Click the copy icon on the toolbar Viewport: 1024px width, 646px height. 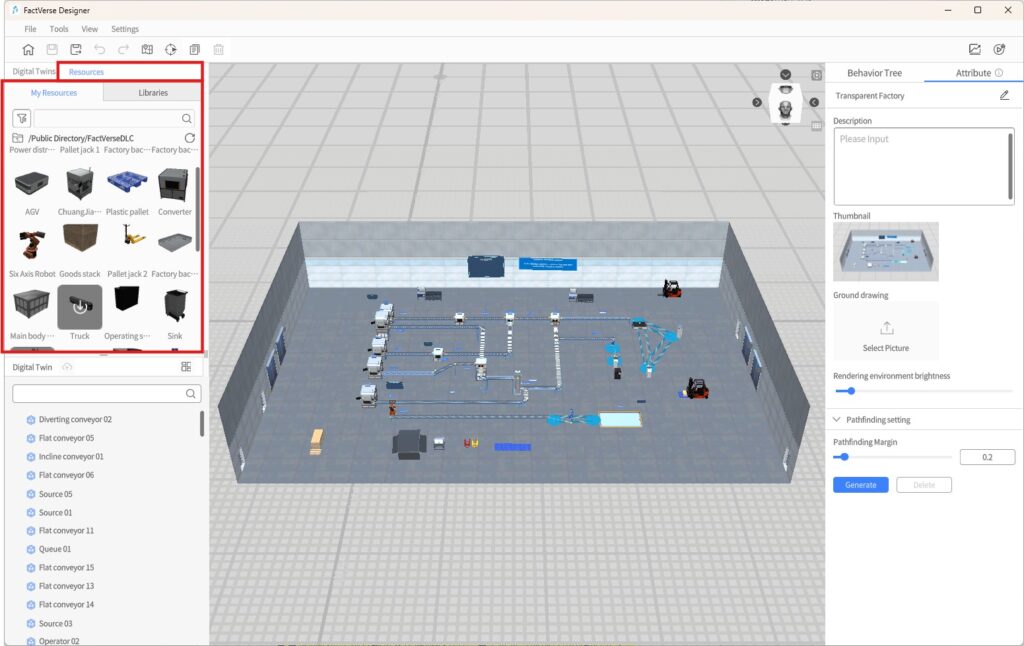click(195, 48)
